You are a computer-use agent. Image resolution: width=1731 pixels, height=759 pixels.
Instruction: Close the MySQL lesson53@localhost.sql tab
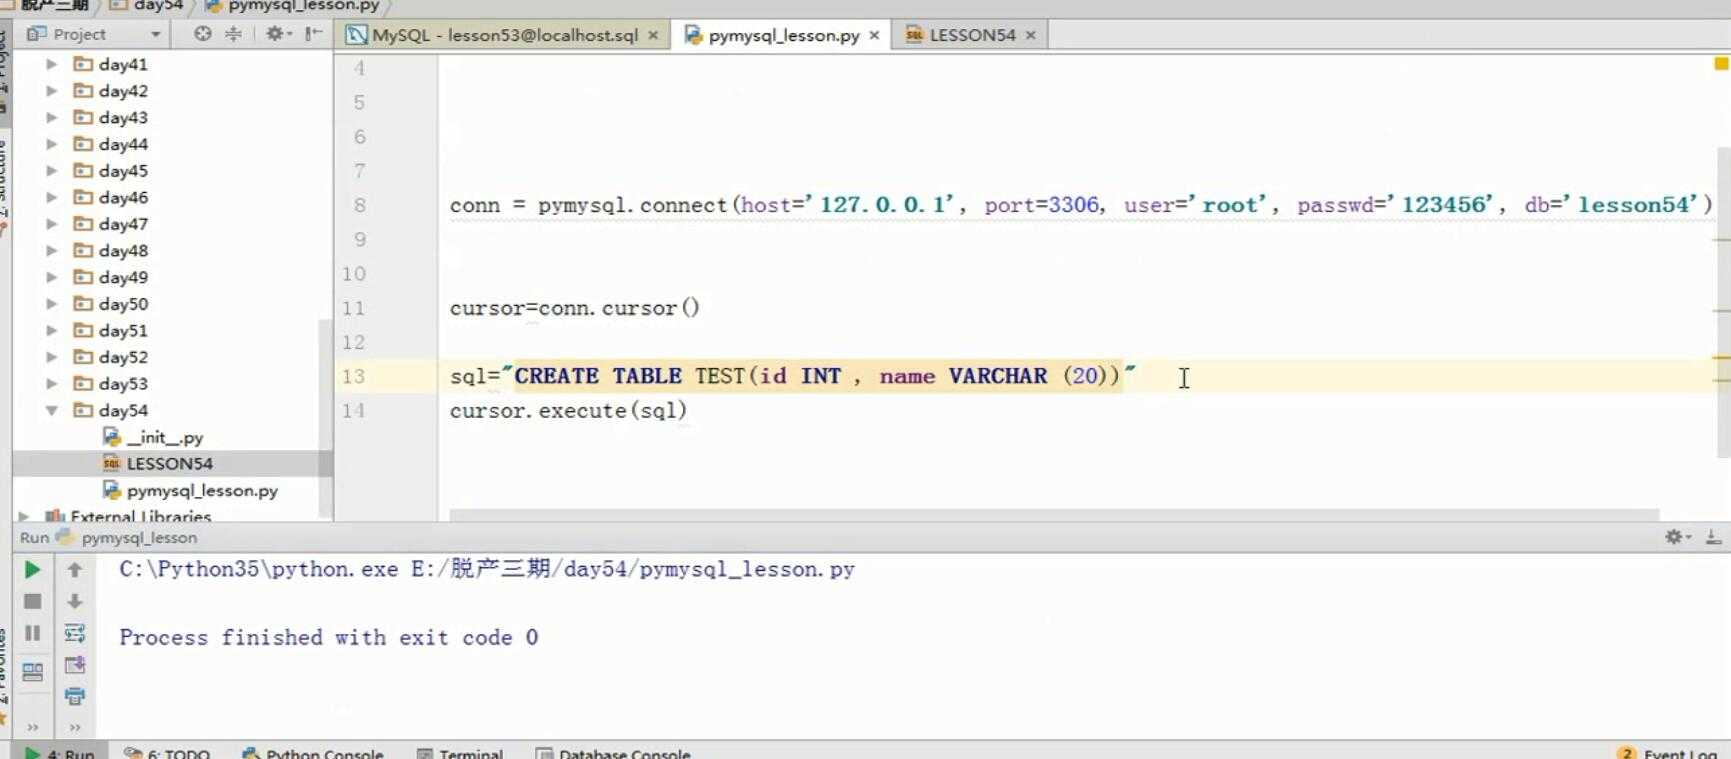(653, 35)
